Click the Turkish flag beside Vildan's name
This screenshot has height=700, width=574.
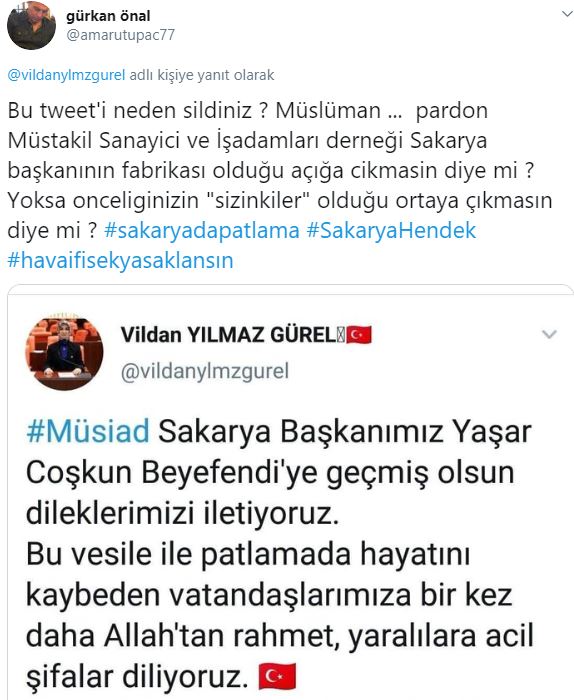(x=359, y=335)
